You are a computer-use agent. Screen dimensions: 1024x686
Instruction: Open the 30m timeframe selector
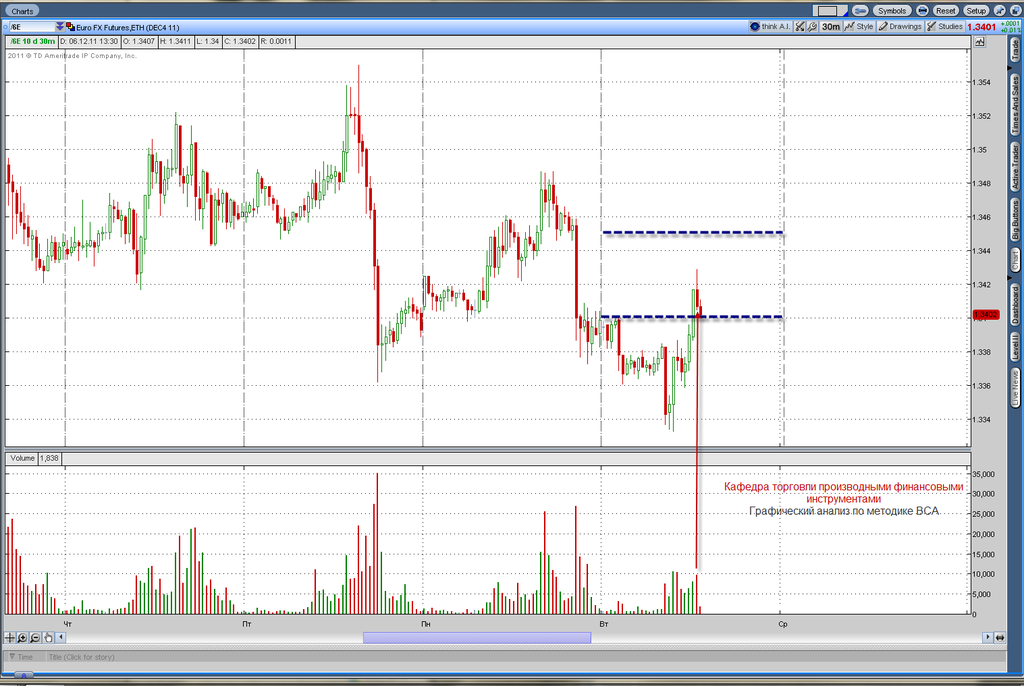pos(831,27)
